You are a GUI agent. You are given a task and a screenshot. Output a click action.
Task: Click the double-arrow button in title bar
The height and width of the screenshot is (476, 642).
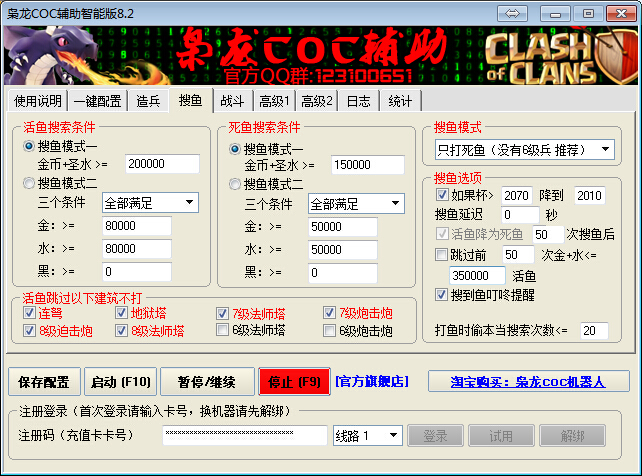511,12
